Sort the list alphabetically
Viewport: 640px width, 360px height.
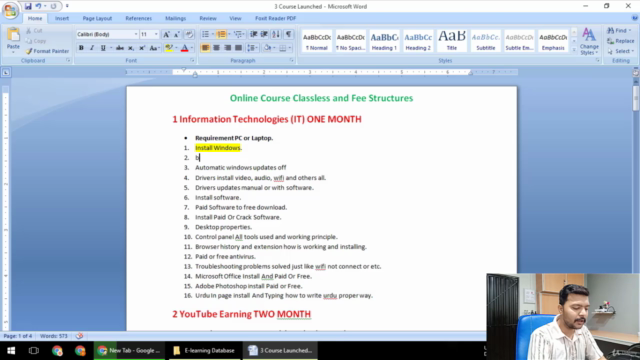coord(276,34)
